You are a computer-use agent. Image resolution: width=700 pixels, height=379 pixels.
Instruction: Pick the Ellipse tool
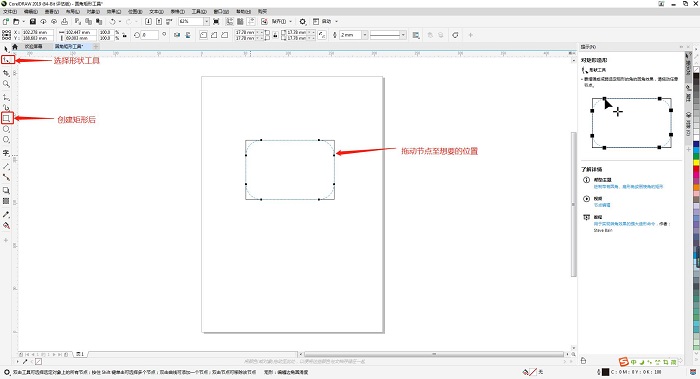(6, 129)
